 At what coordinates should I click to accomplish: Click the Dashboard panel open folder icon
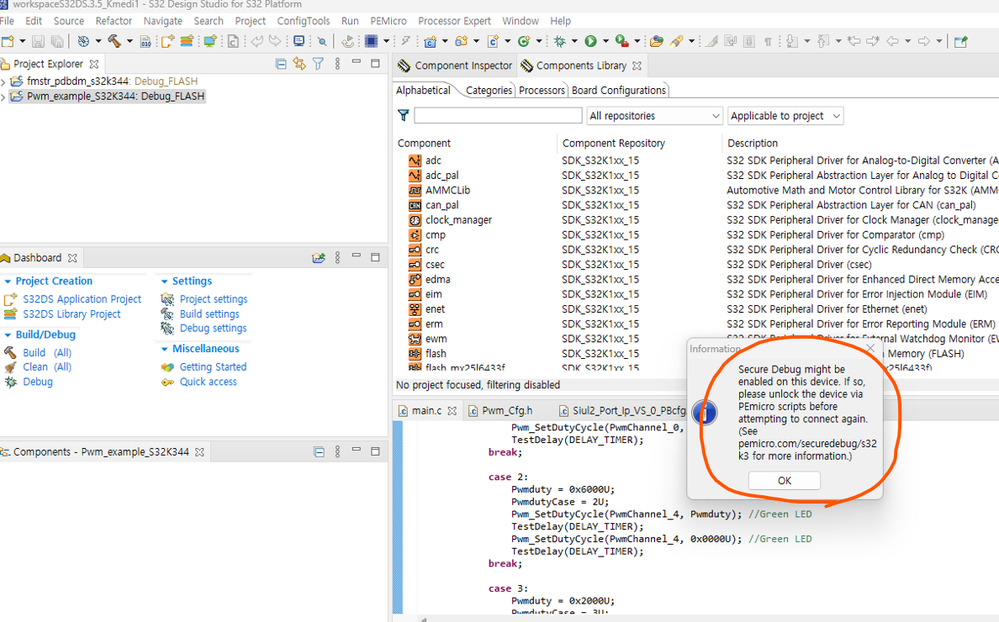318,257
